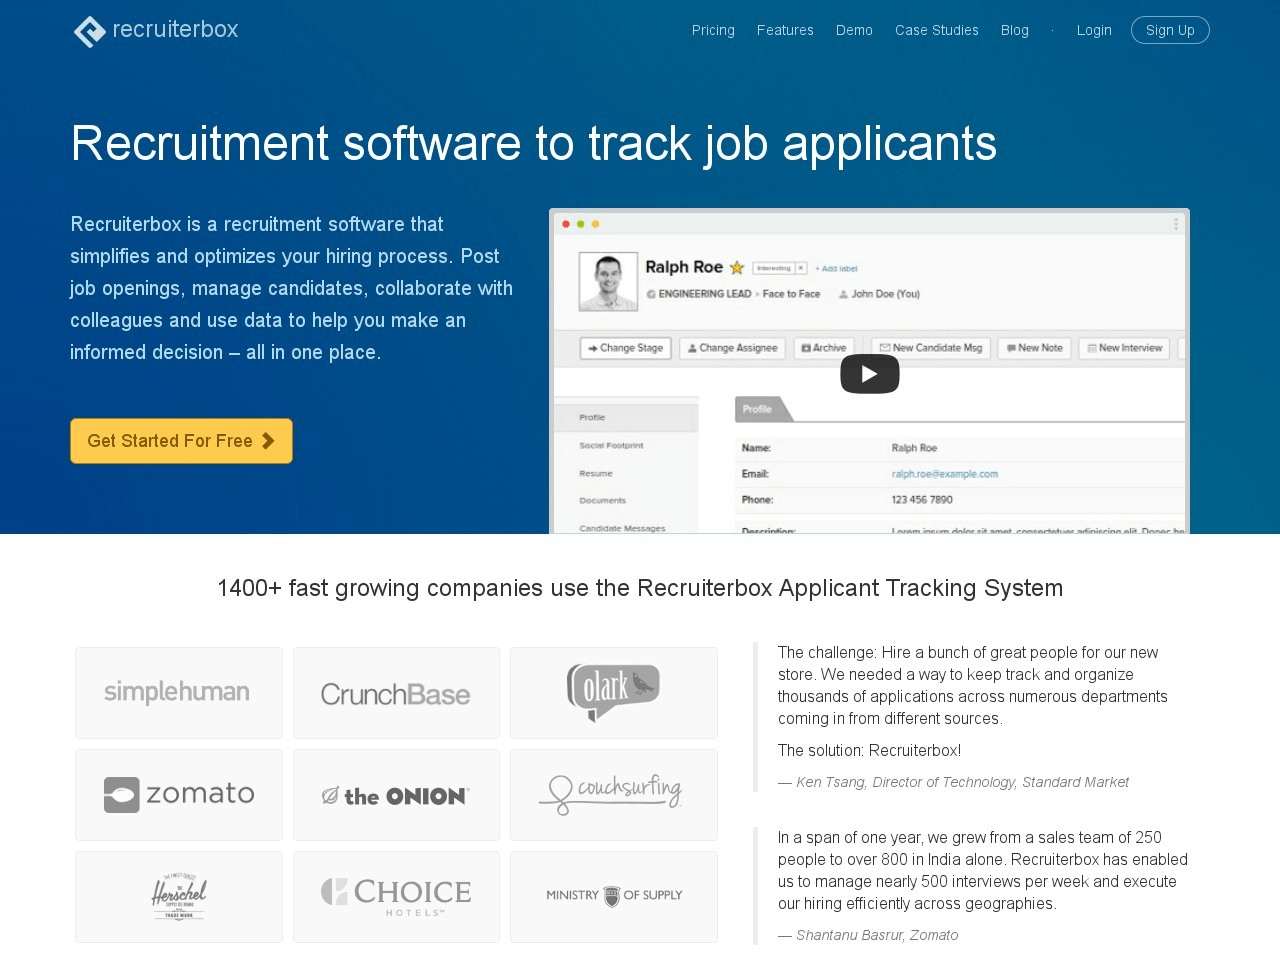Viewport: 1280px width, 960px height.
Task: Click Documents in preview sidebar
Action: click(602, 500)
